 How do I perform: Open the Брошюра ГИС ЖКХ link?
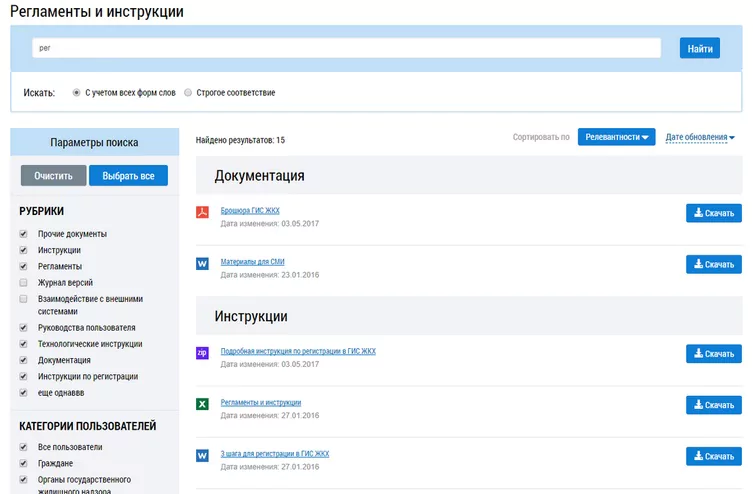pos(250,210)
